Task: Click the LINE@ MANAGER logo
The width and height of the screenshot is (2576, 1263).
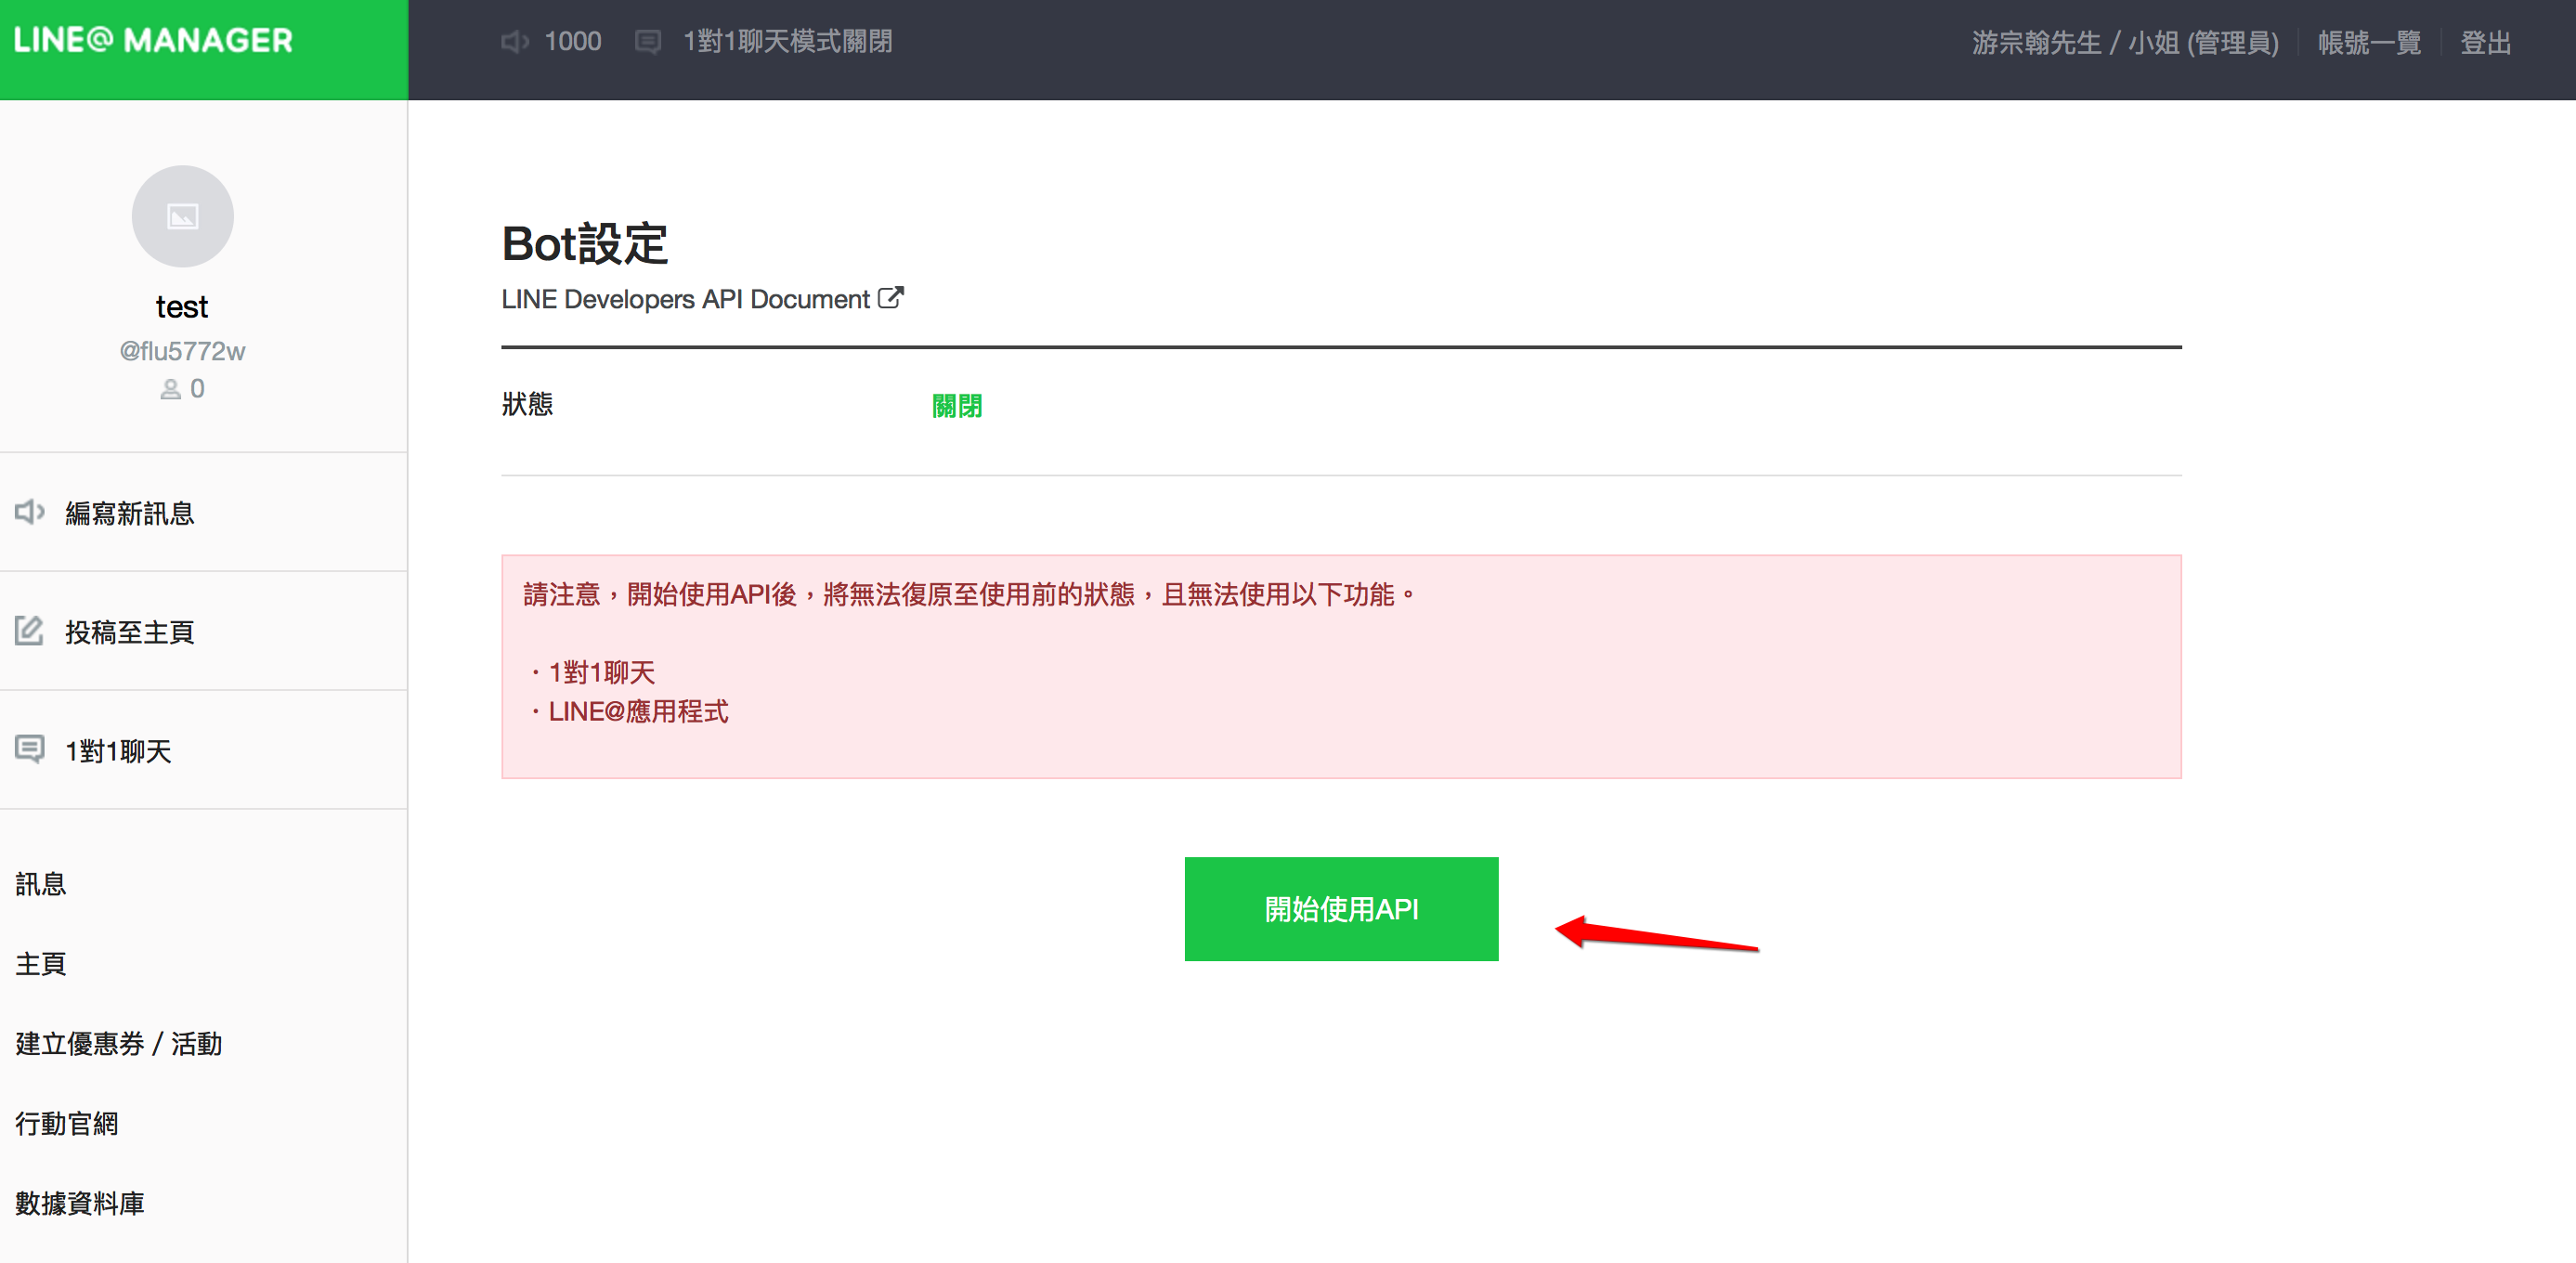Action: [153, 40]
